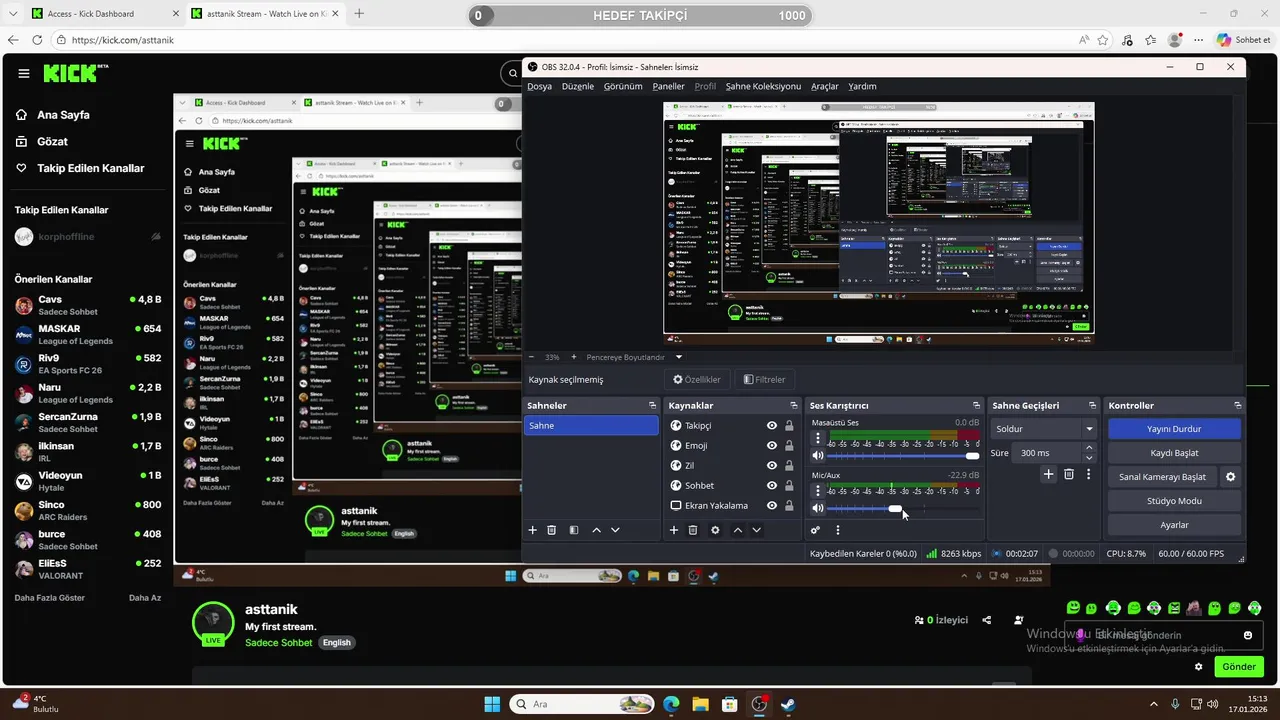1280x720 pixels.
Task: Click Sanal Kamerayı Başlat button
Action: pyautogui.click(x=1162, y=477)
